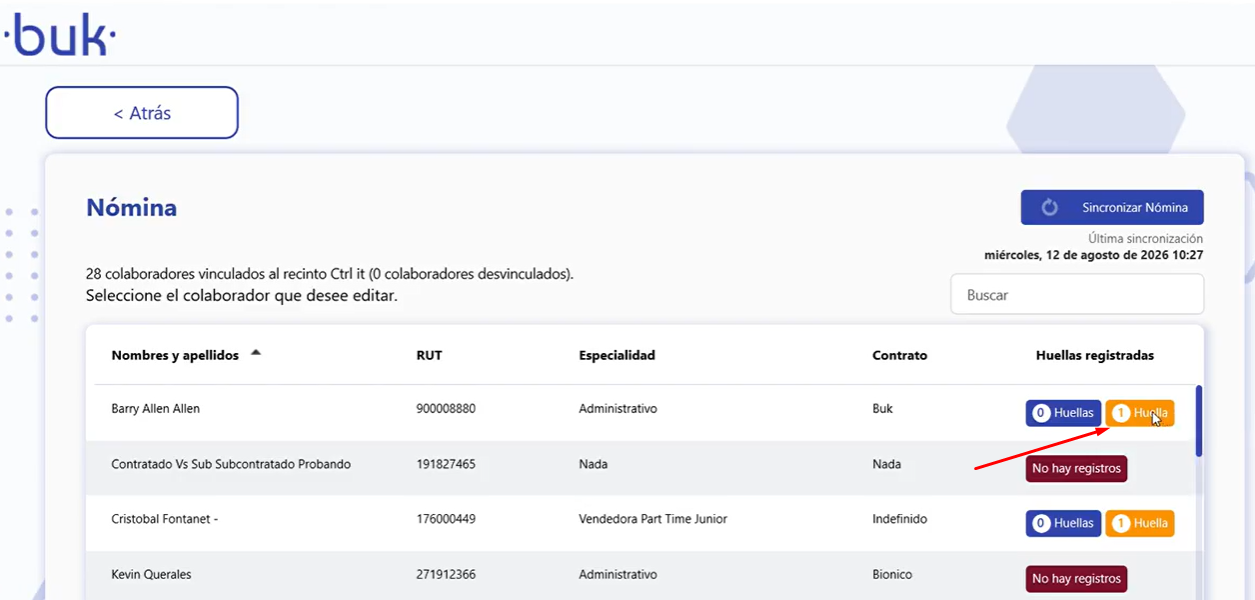This screenshot has width=1255, height=600.
Task: Select collaborator Cristobal Fontanet
Action: 164,519
